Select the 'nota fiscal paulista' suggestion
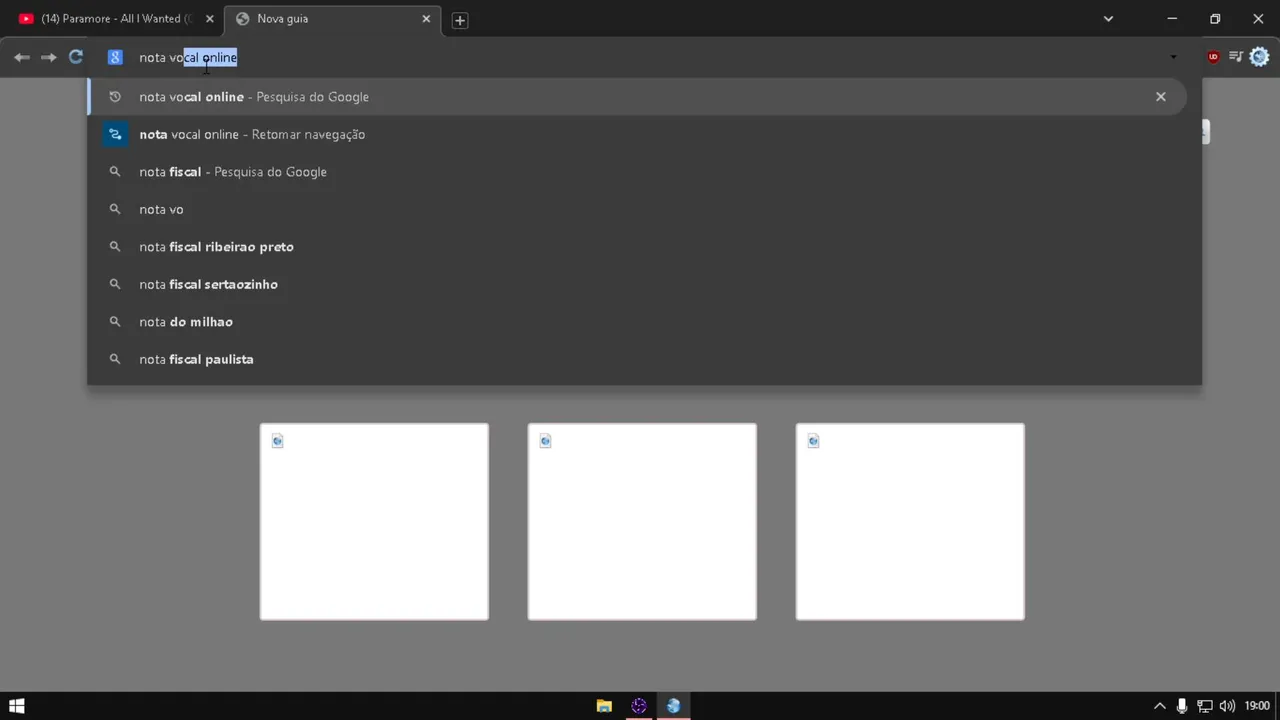Image resolution: width=1280 pixels, height=720 pixels. 644,359
